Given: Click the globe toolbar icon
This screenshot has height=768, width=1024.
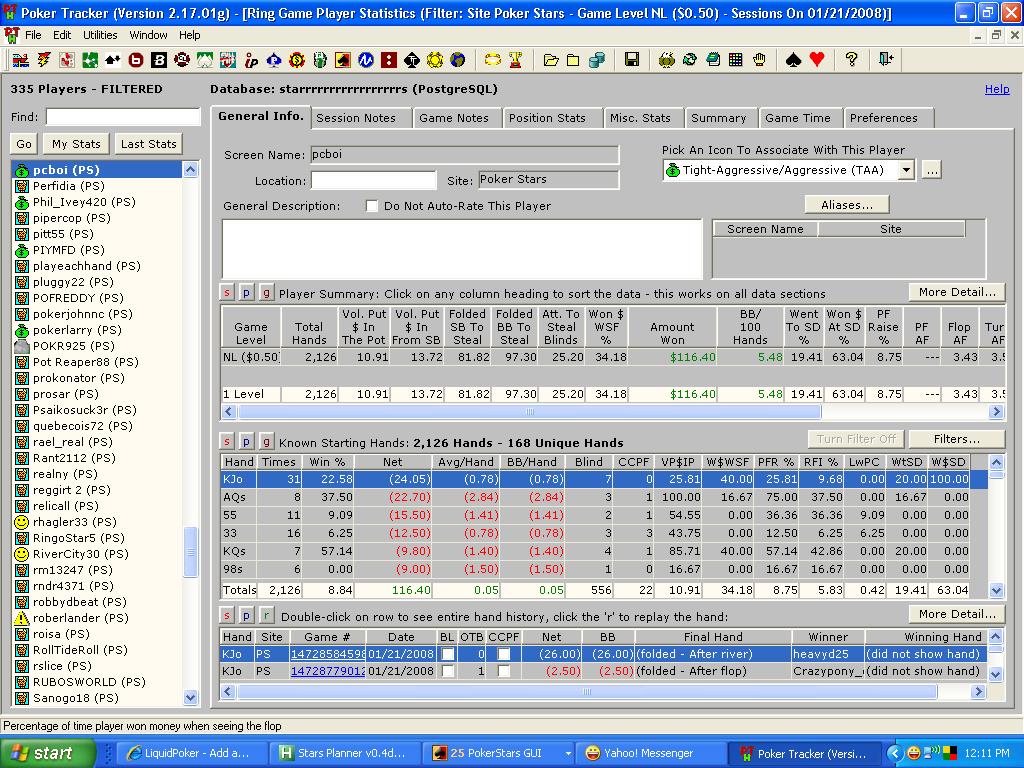Looking at the screenshot, I should point(458,60).
